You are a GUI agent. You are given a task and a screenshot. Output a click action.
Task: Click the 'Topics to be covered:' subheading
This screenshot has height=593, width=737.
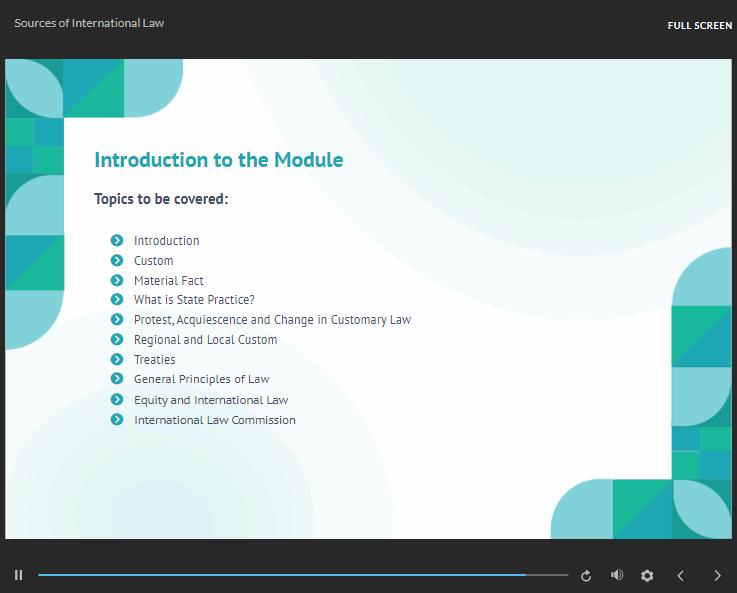tap(161, 199)
